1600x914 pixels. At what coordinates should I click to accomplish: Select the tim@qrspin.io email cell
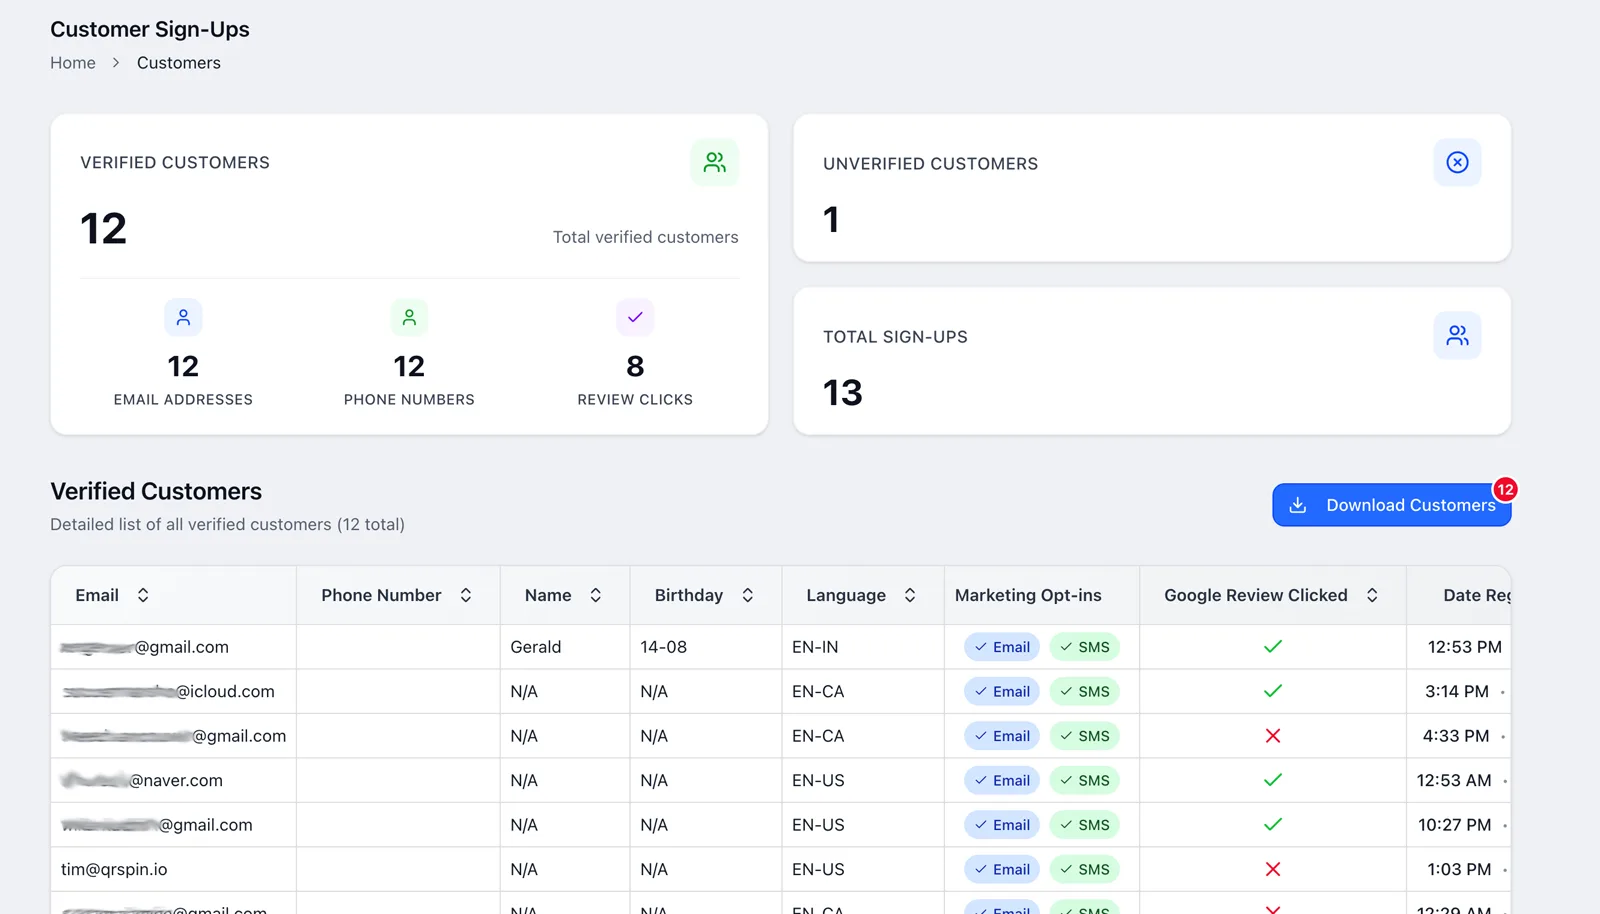[114, 870]
